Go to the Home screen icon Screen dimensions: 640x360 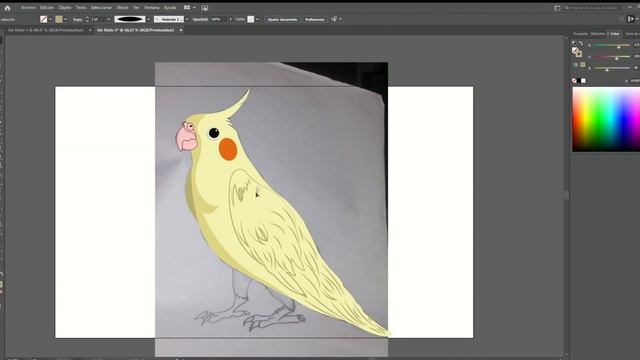point(7,7)
